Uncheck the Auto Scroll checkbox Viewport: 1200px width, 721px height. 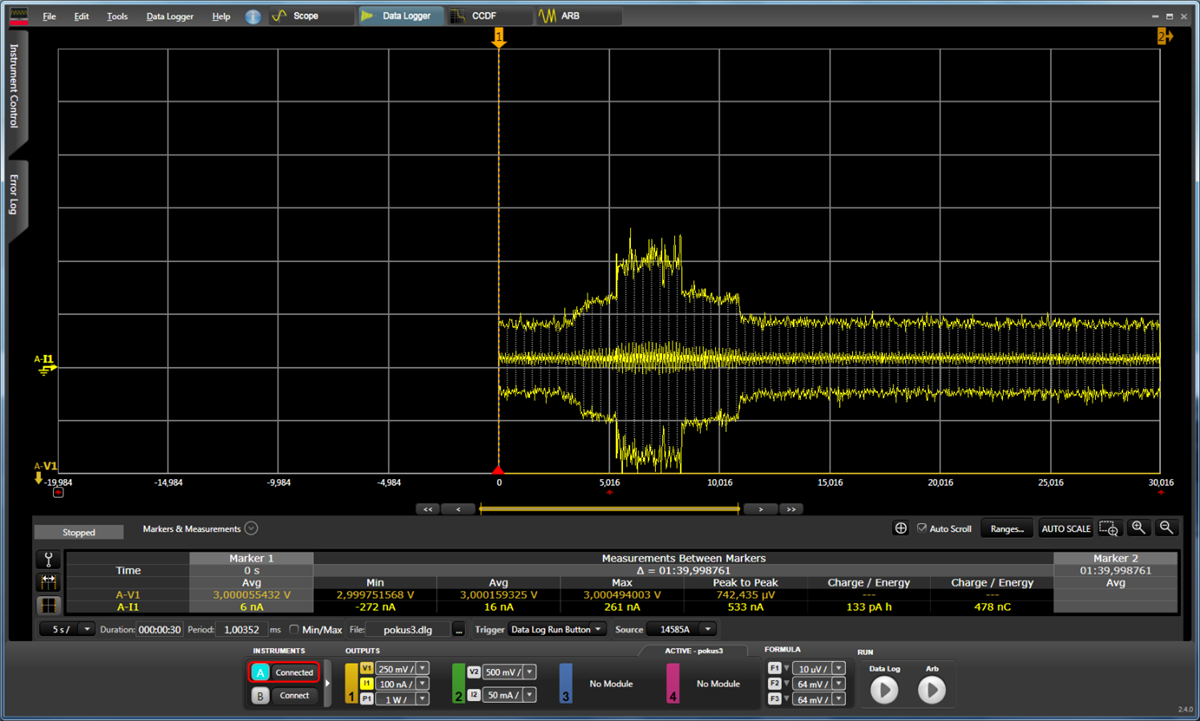coord(922,528)
